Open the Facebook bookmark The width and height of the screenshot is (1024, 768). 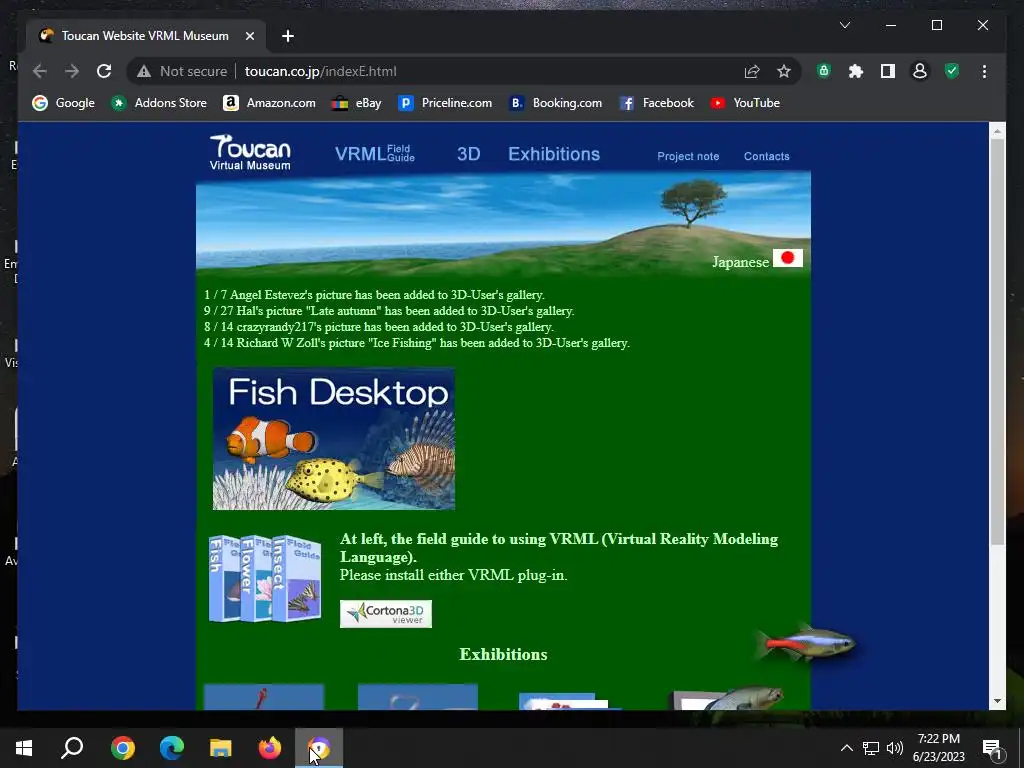tap(656, 103)
